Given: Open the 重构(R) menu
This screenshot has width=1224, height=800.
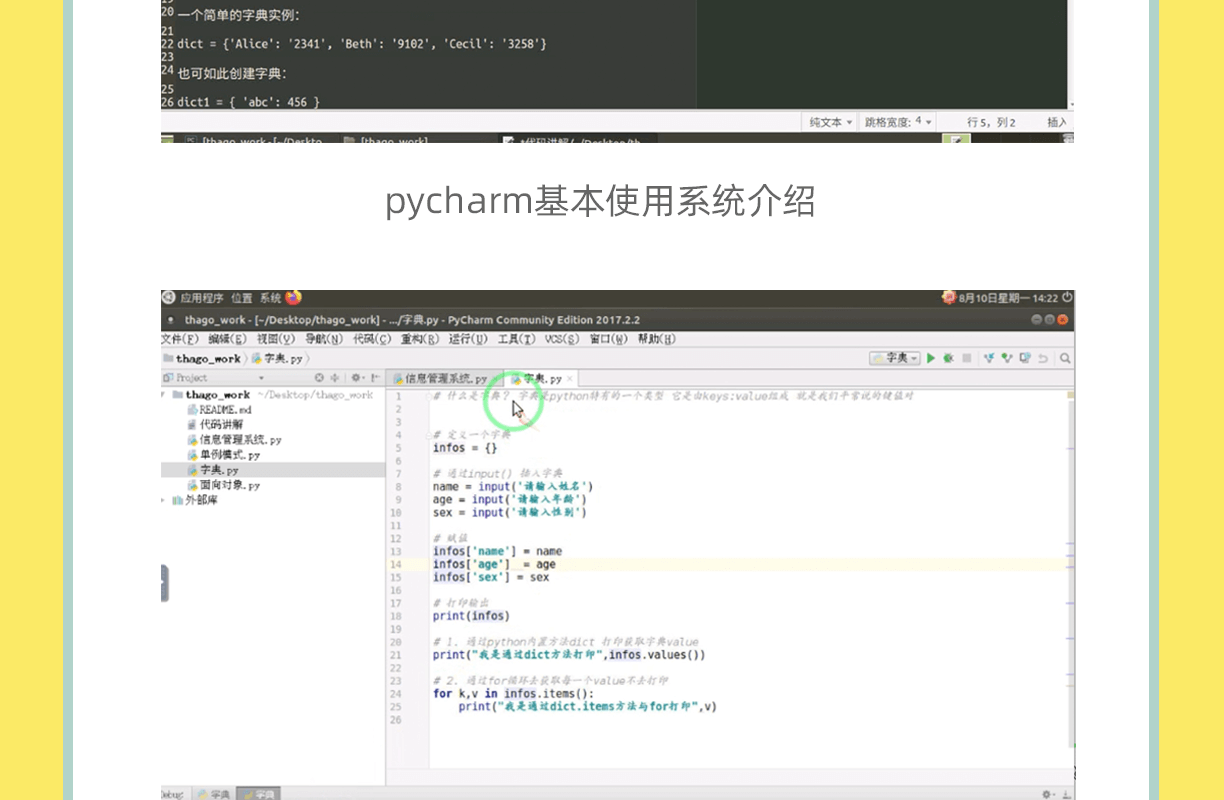Looking at the screenshot, I should [420, 339].
